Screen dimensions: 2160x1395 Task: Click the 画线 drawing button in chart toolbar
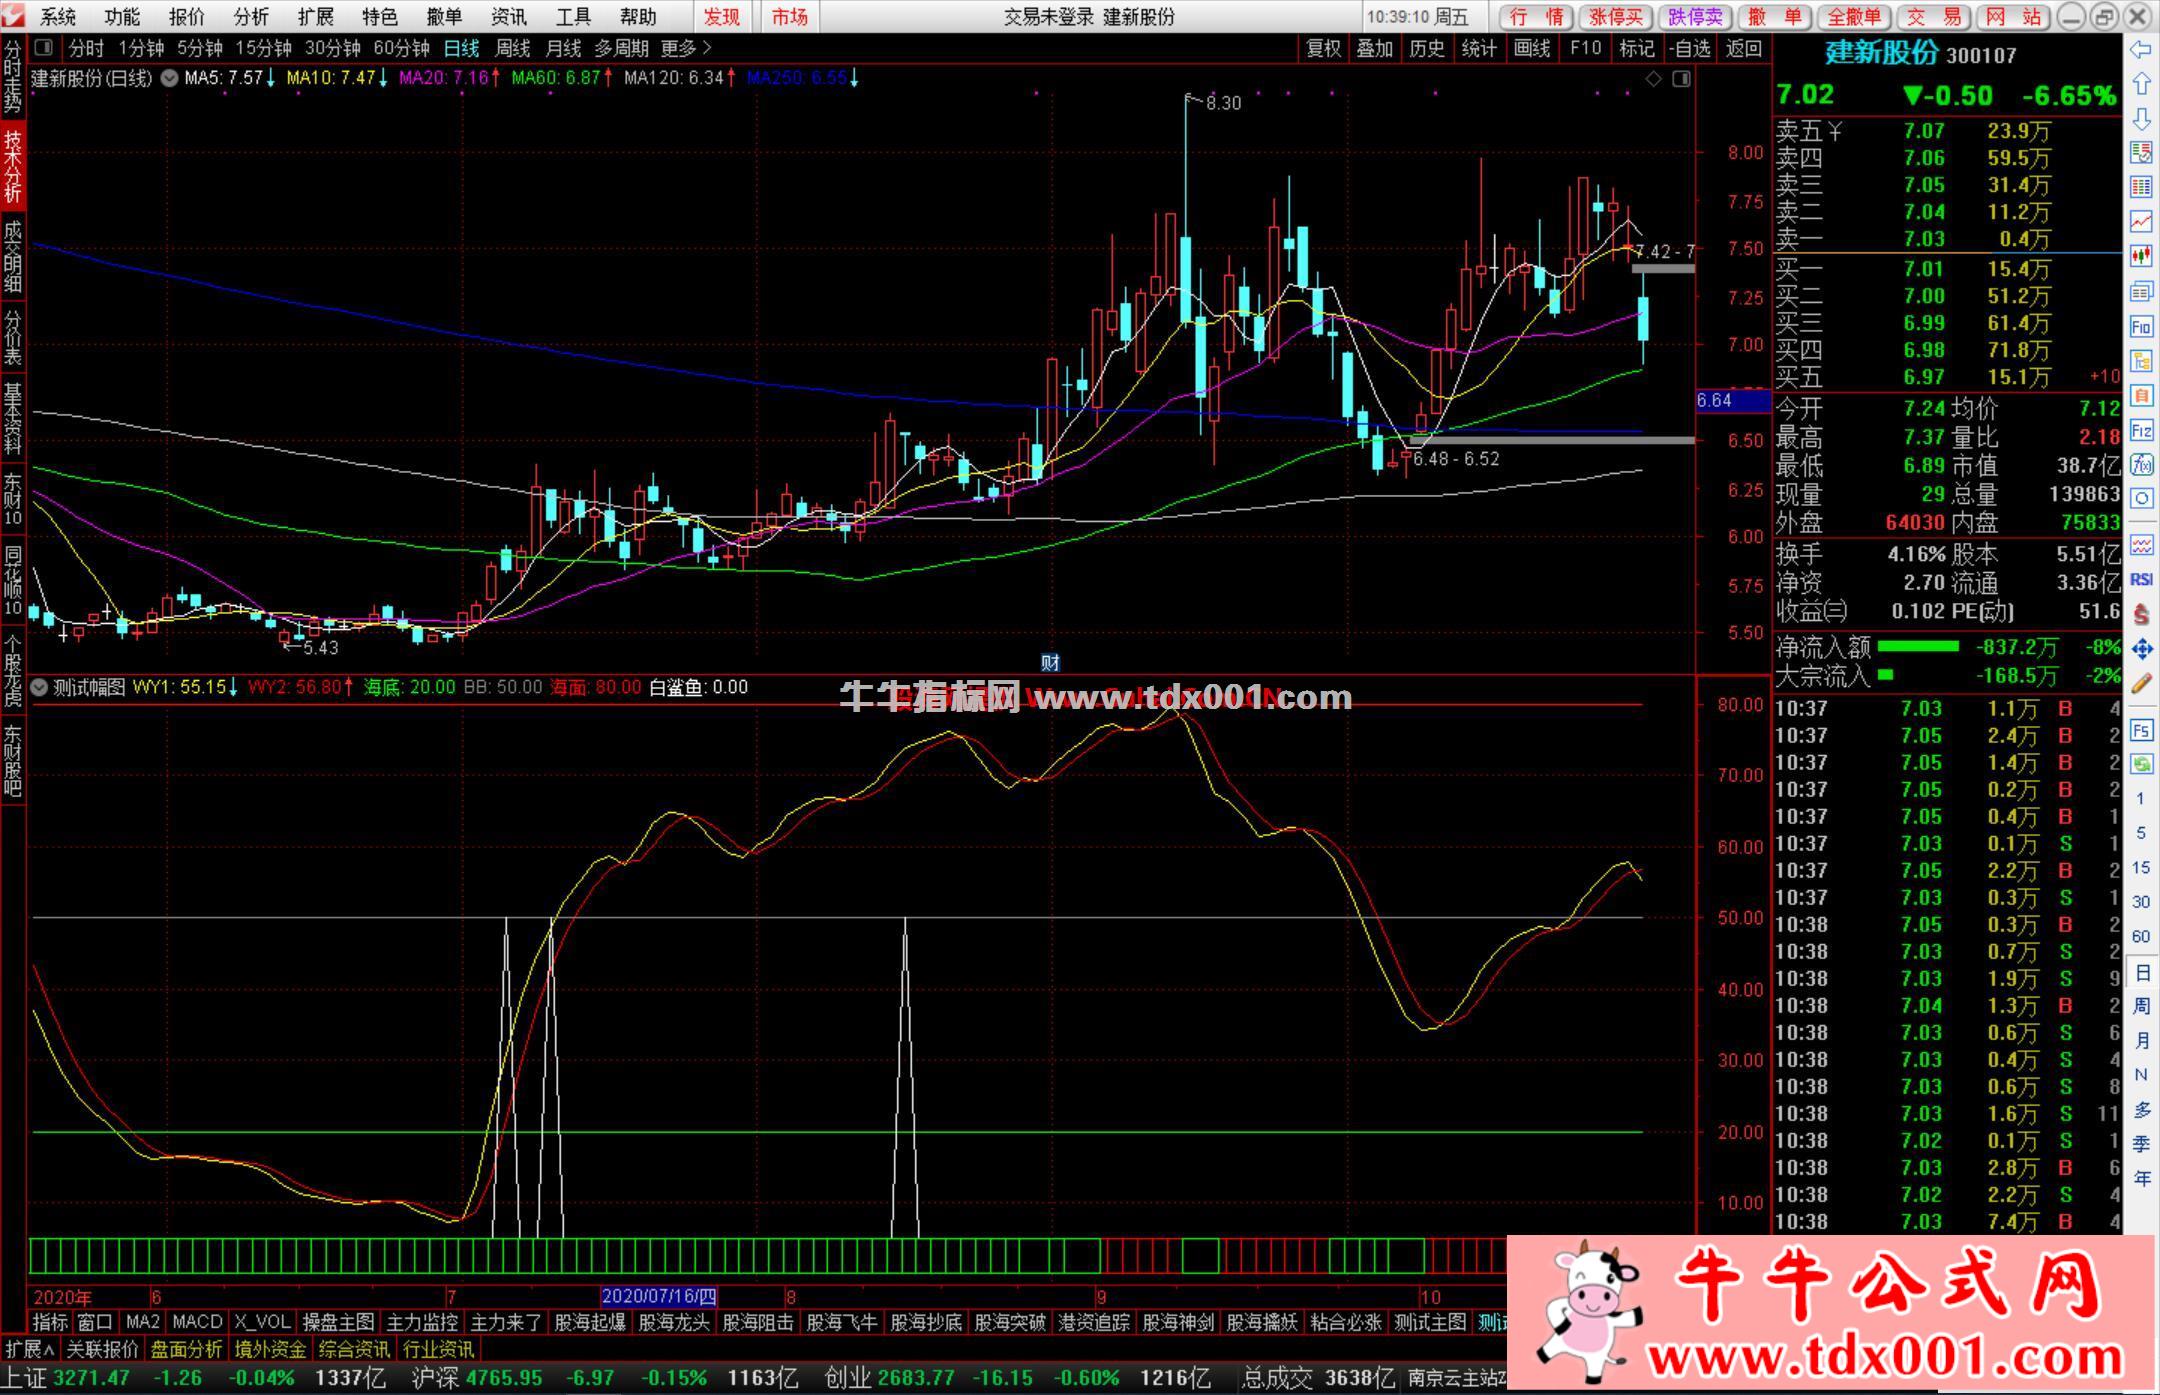tap(1532, 48)
